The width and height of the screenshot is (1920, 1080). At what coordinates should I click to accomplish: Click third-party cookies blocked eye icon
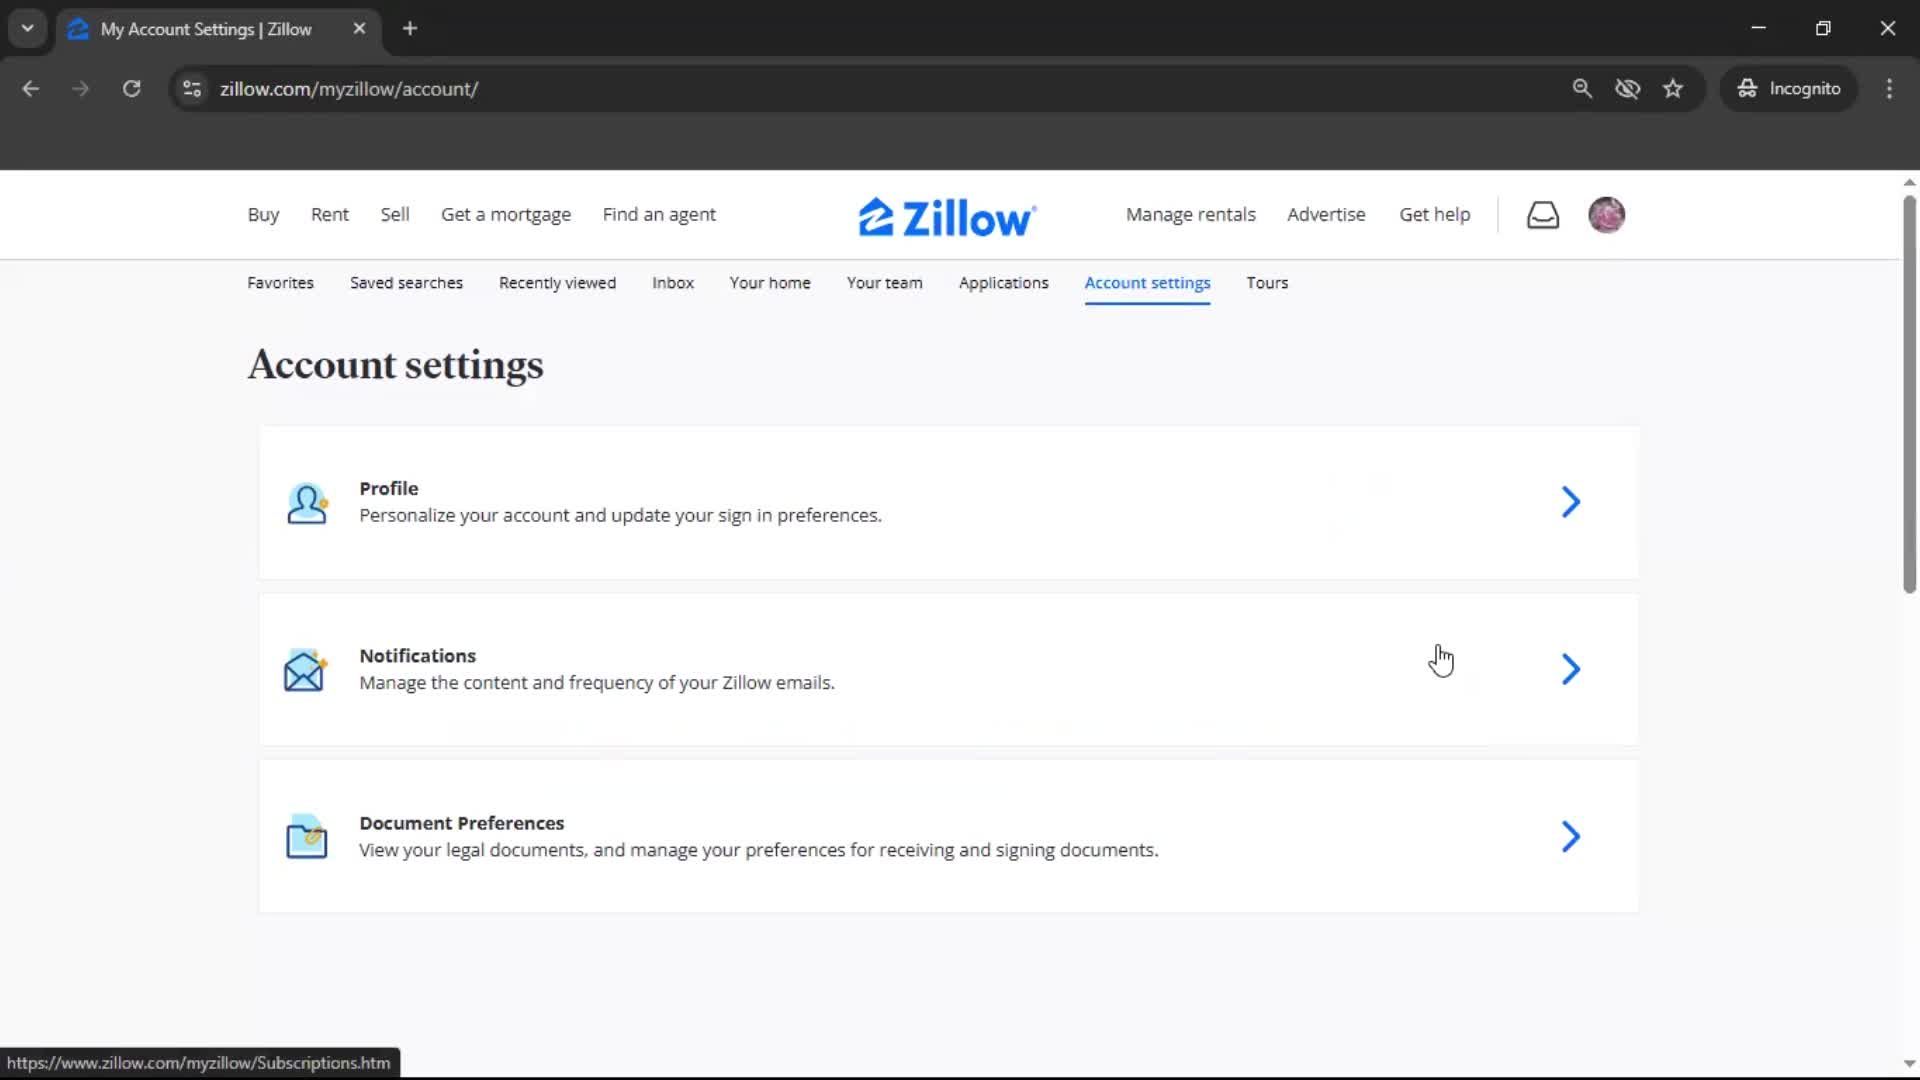[x=1627, y=89]
